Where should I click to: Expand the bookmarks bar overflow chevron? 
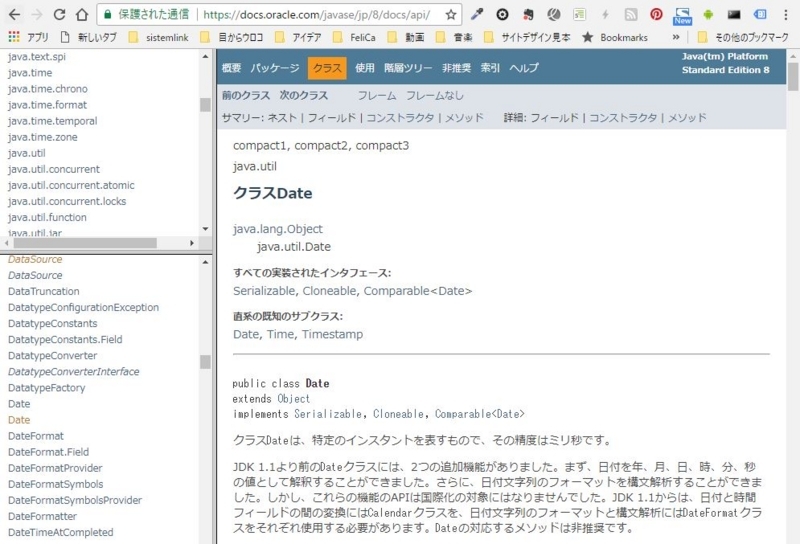(676, 37)
